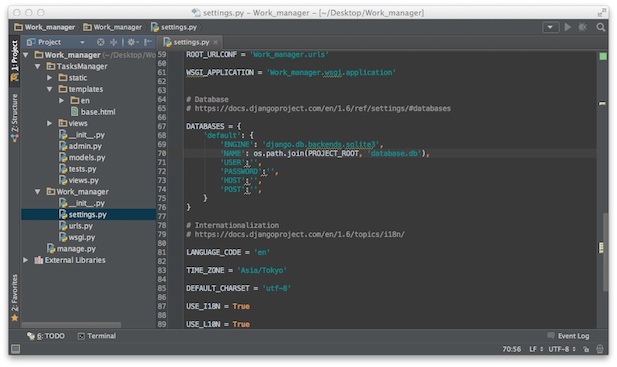This screenshot has width=617, height=367.
Task: Toggle the file read-only lock icon
Action: pyautogui.click(x=586, y=349)
